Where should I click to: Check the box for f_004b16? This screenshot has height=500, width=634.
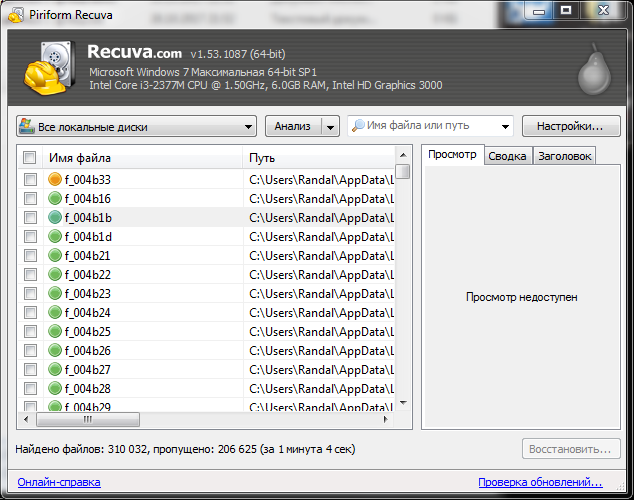tap(30, 198)
